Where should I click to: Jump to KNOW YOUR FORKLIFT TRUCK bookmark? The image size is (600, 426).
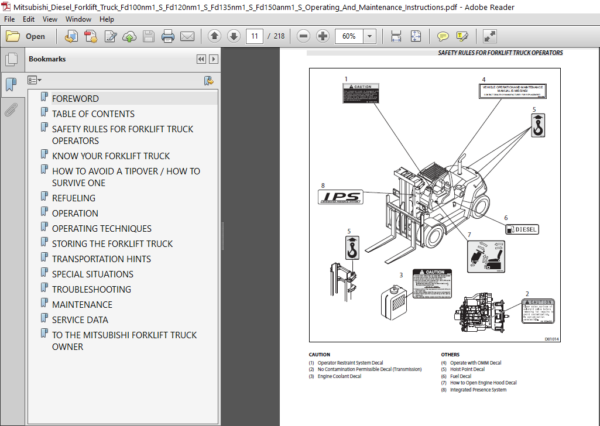(111, 156)
